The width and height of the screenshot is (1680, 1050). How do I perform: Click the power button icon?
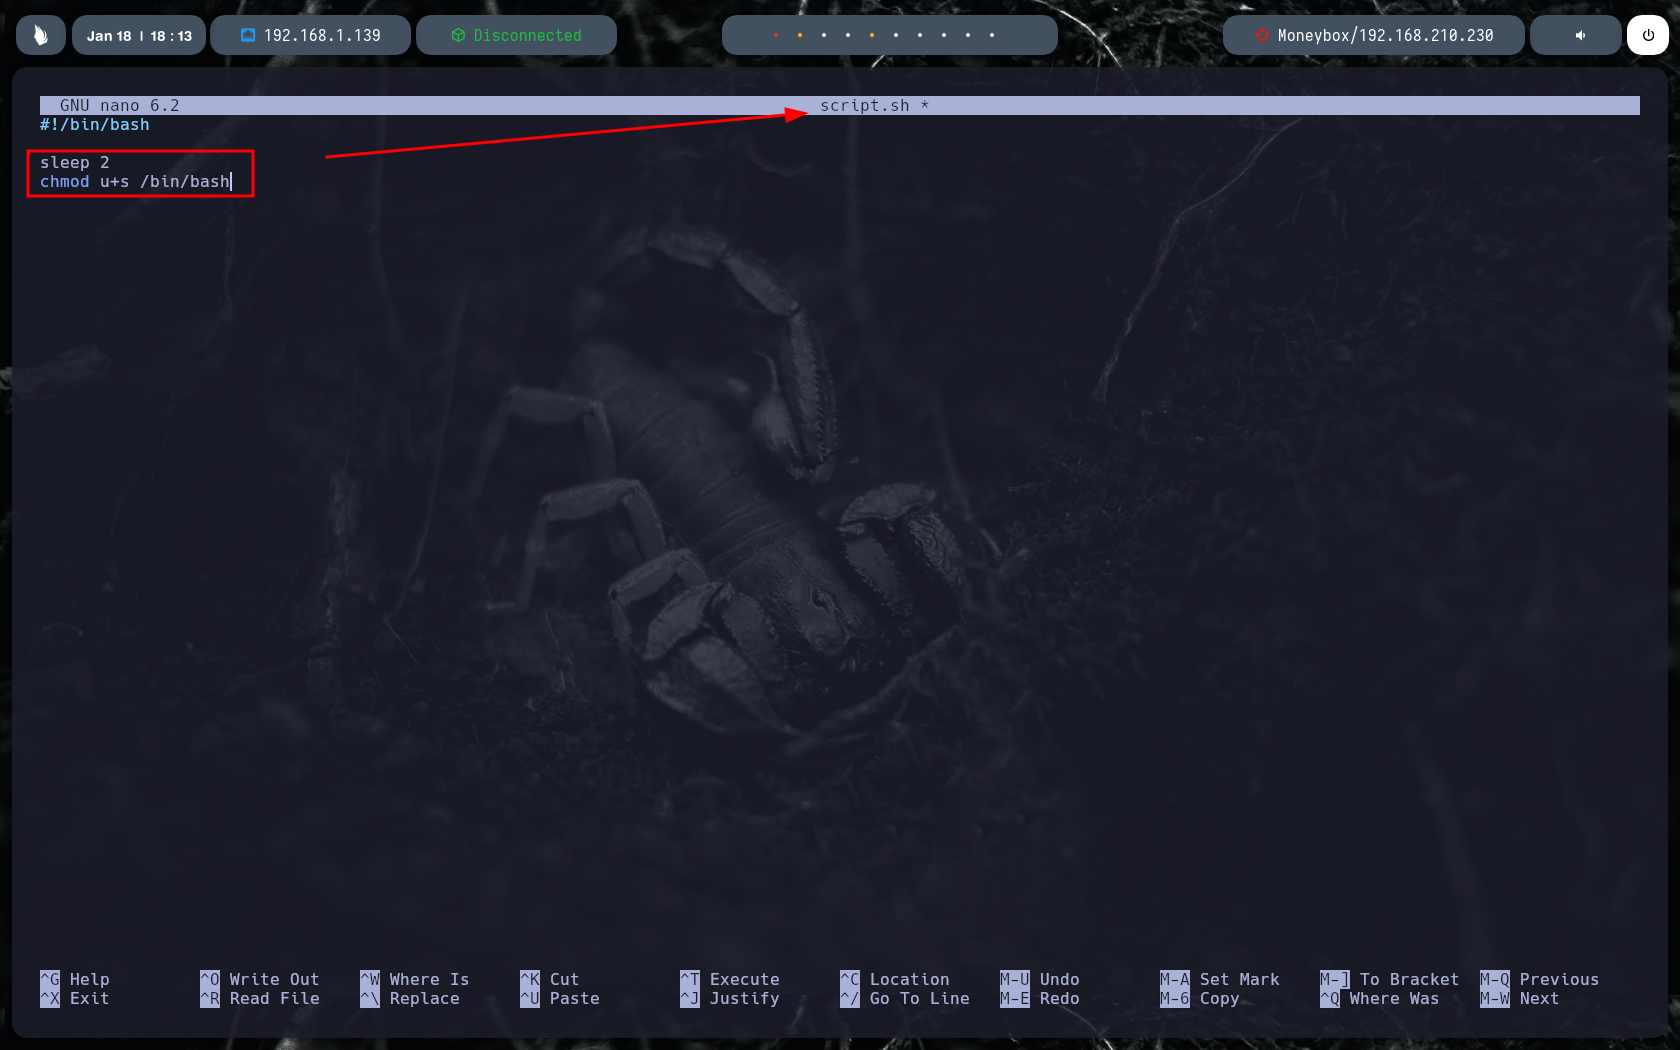1648,35
